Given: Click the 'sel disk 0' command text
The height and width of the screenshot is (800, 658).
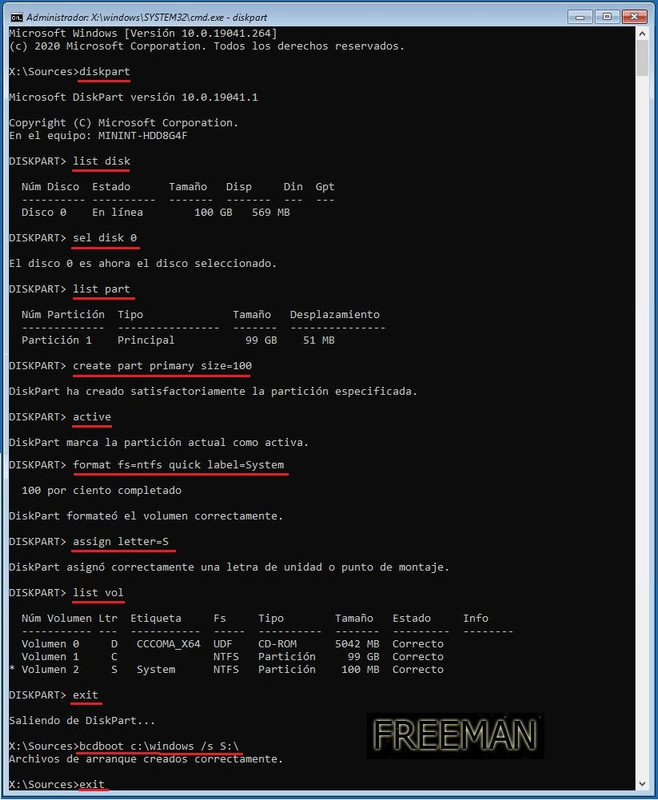Looking at the screenshot, I should click(105, 238).
